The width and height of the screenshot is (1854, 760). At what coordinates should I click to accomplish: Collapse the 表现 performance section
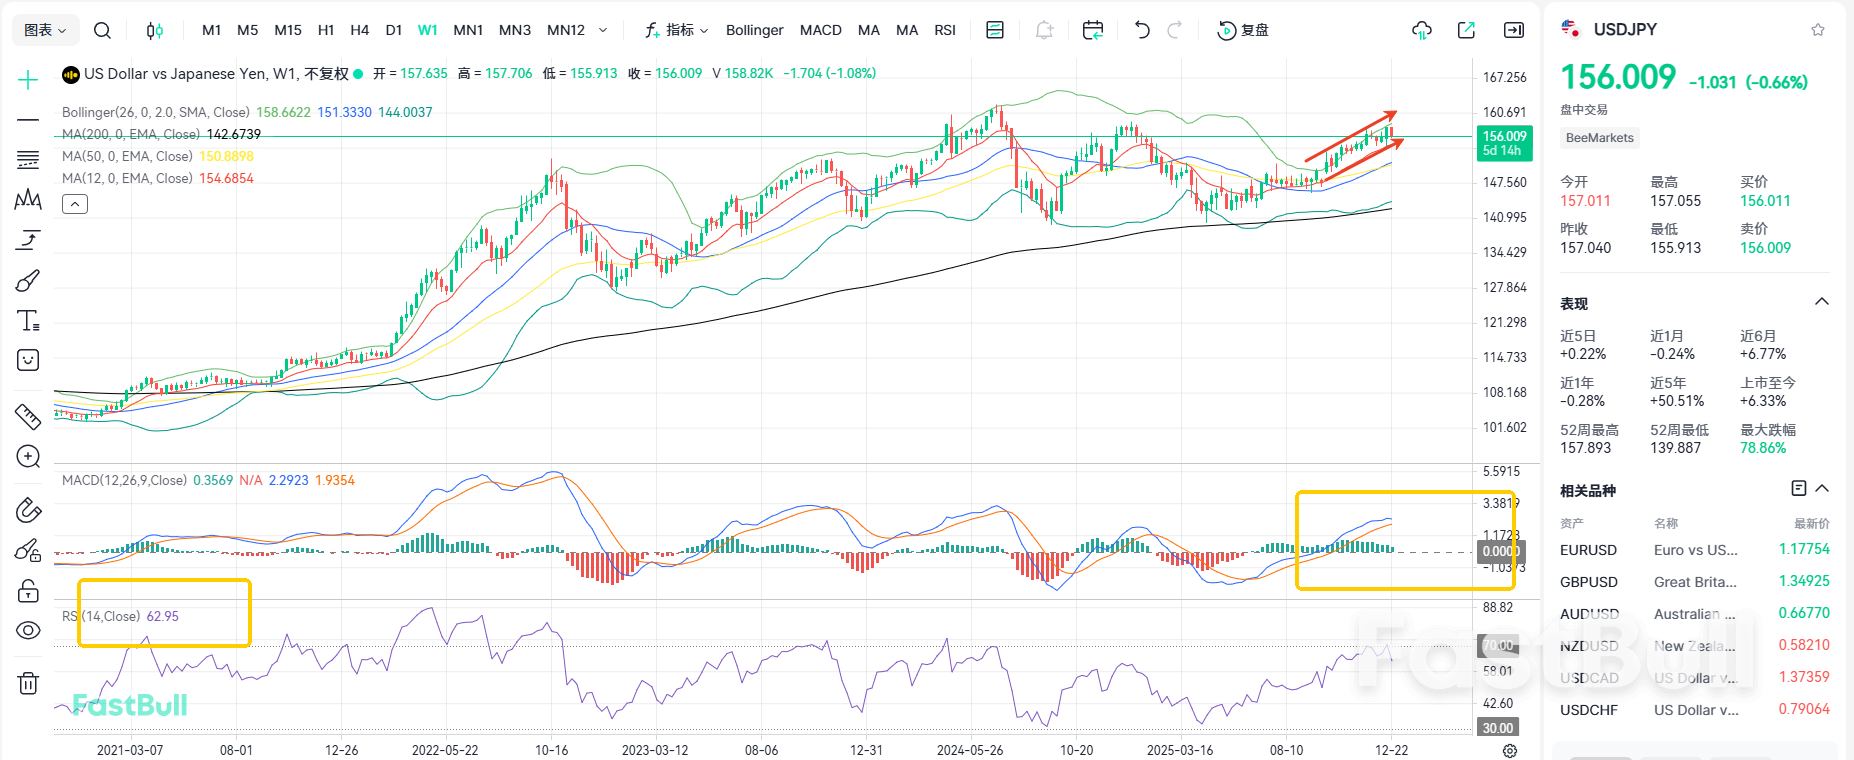[x=1822, y=302]
